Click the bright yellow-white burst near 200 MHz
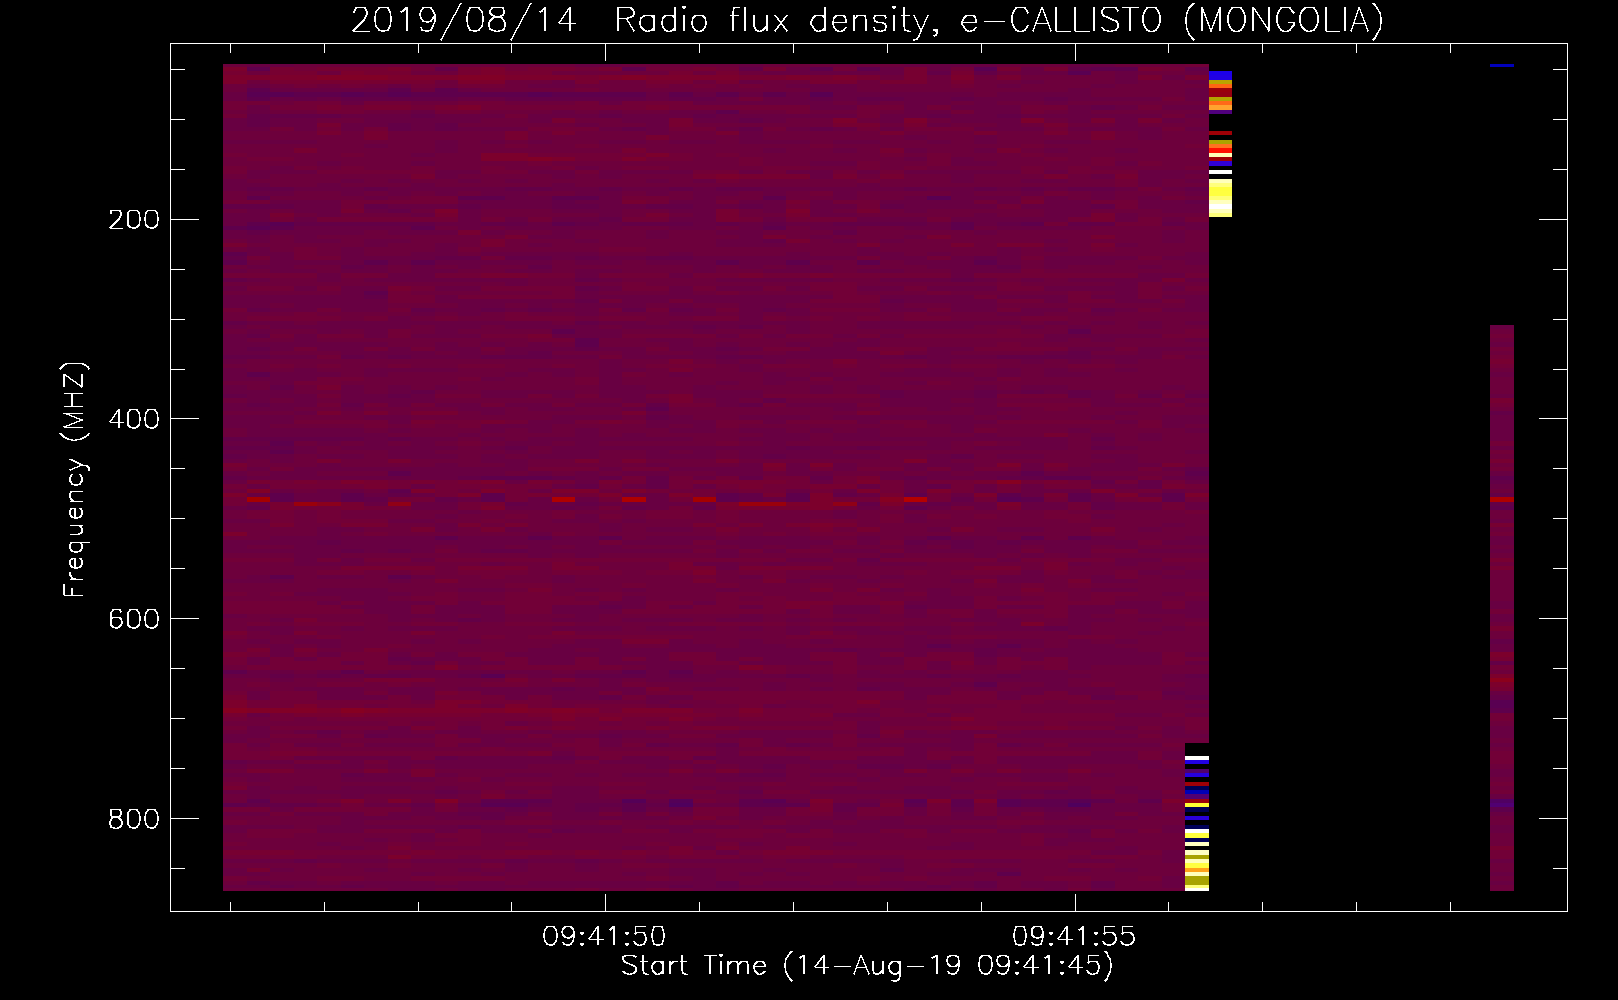The height and width of the screenshot is (1000, 1618). (x=1220, y=198)
